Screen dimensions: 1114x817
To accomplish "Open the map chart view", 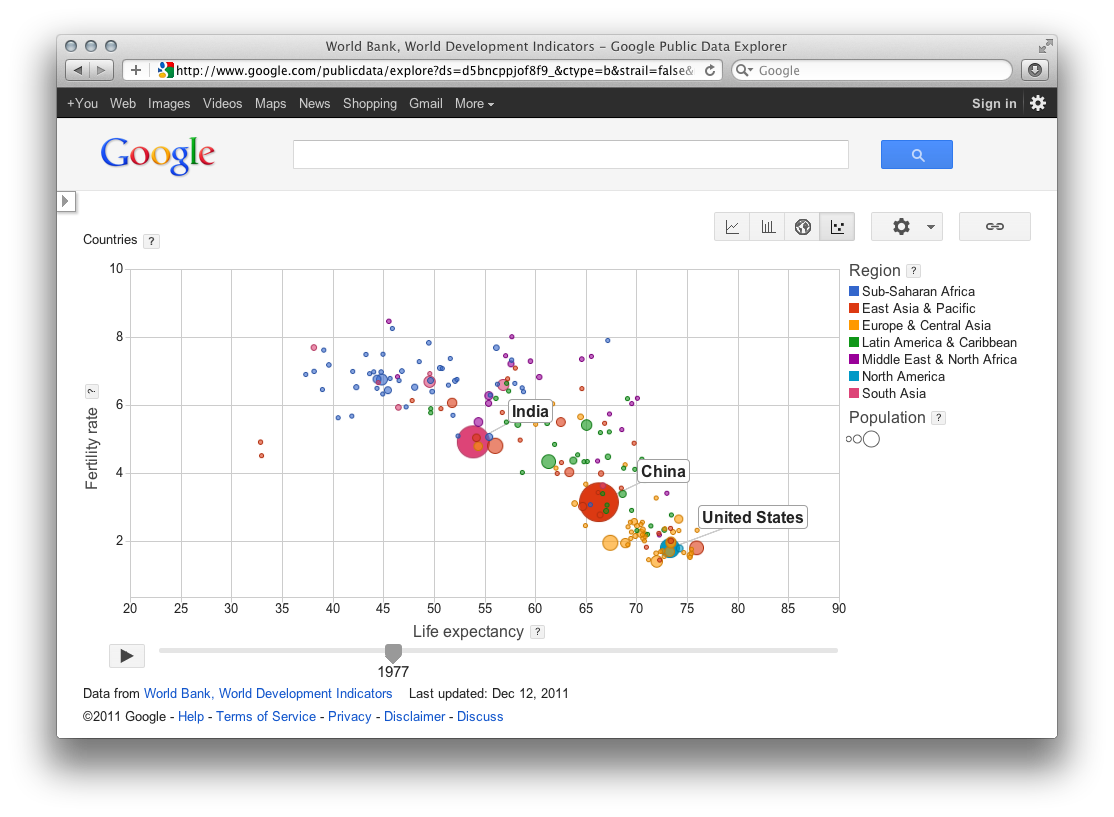I will tap(802, 226).
